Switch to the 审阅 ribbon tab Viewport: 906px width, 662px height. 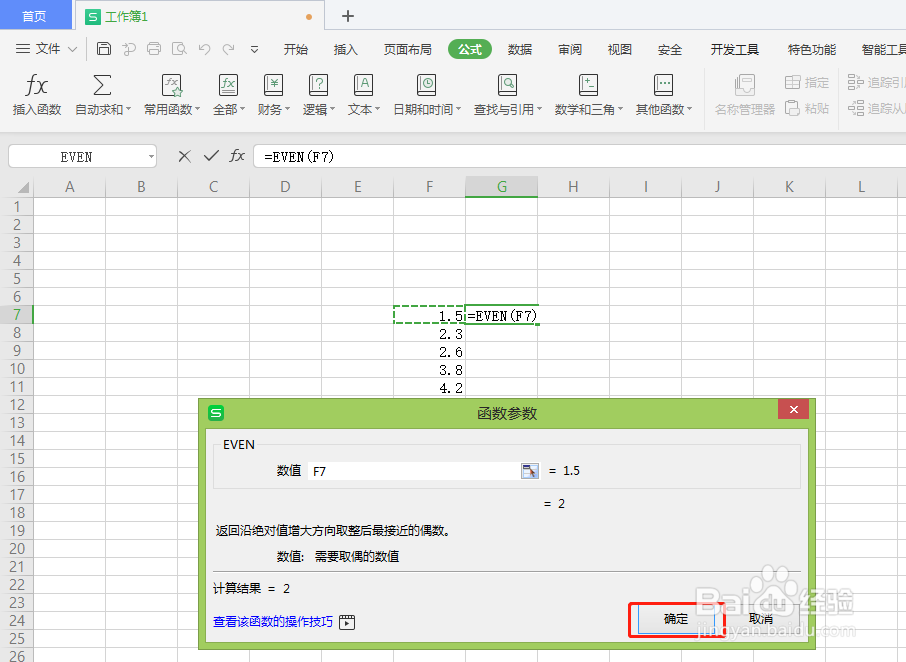coord(570,50)
